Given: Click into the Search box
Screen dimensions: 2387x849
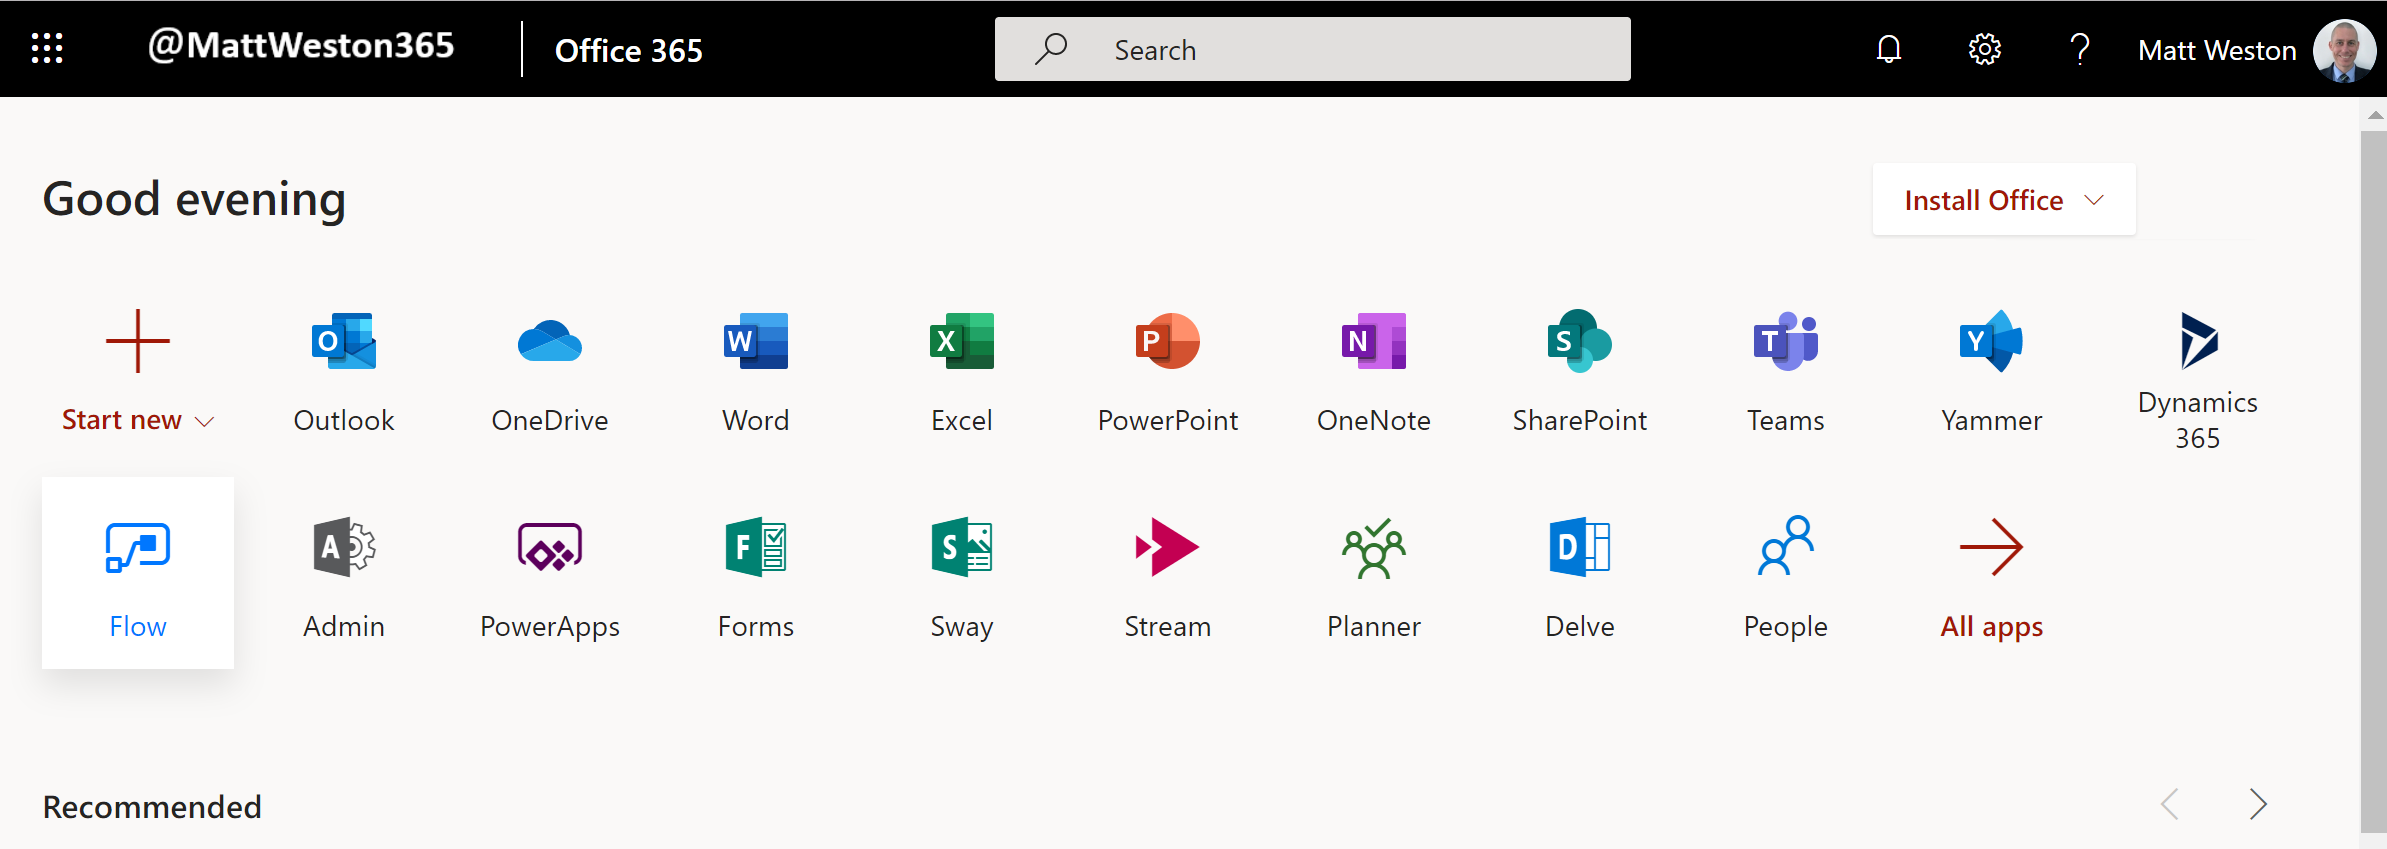Looking at the screenshot, I should 1313,49.
